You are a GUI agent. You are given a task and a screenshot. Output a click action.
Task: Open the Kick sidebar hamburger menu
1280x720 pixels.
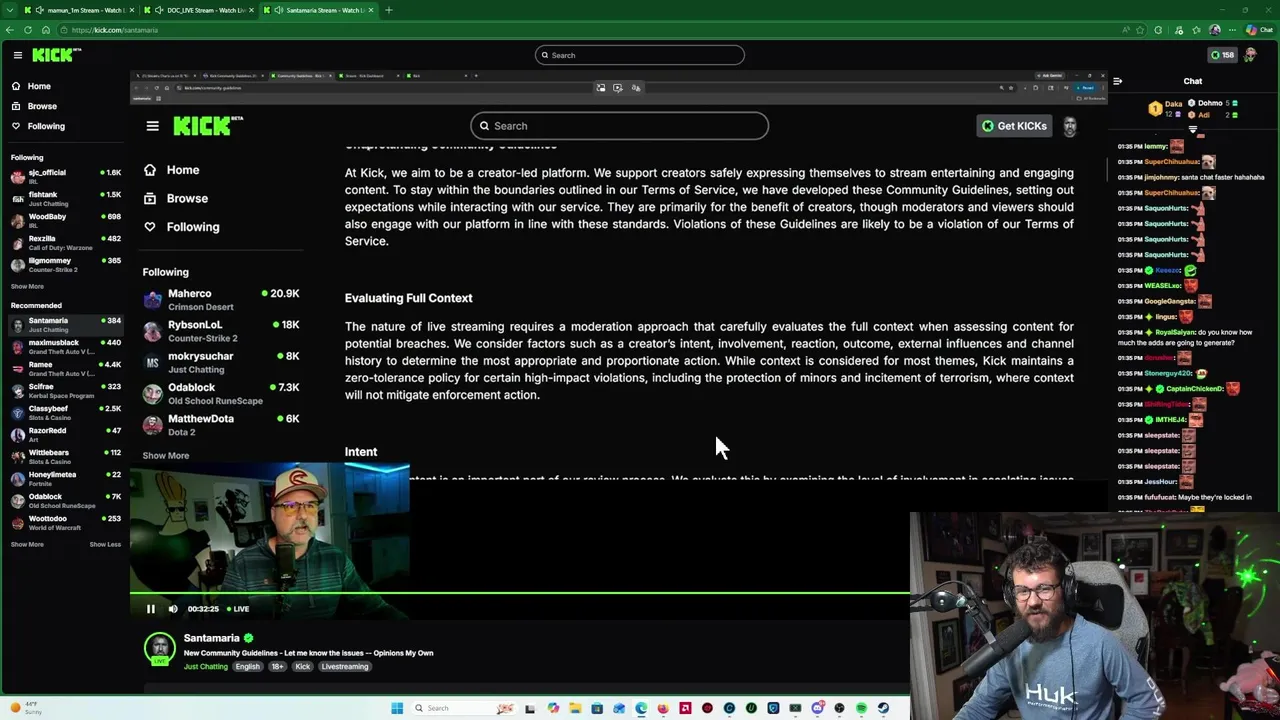[x=17, y=55]
